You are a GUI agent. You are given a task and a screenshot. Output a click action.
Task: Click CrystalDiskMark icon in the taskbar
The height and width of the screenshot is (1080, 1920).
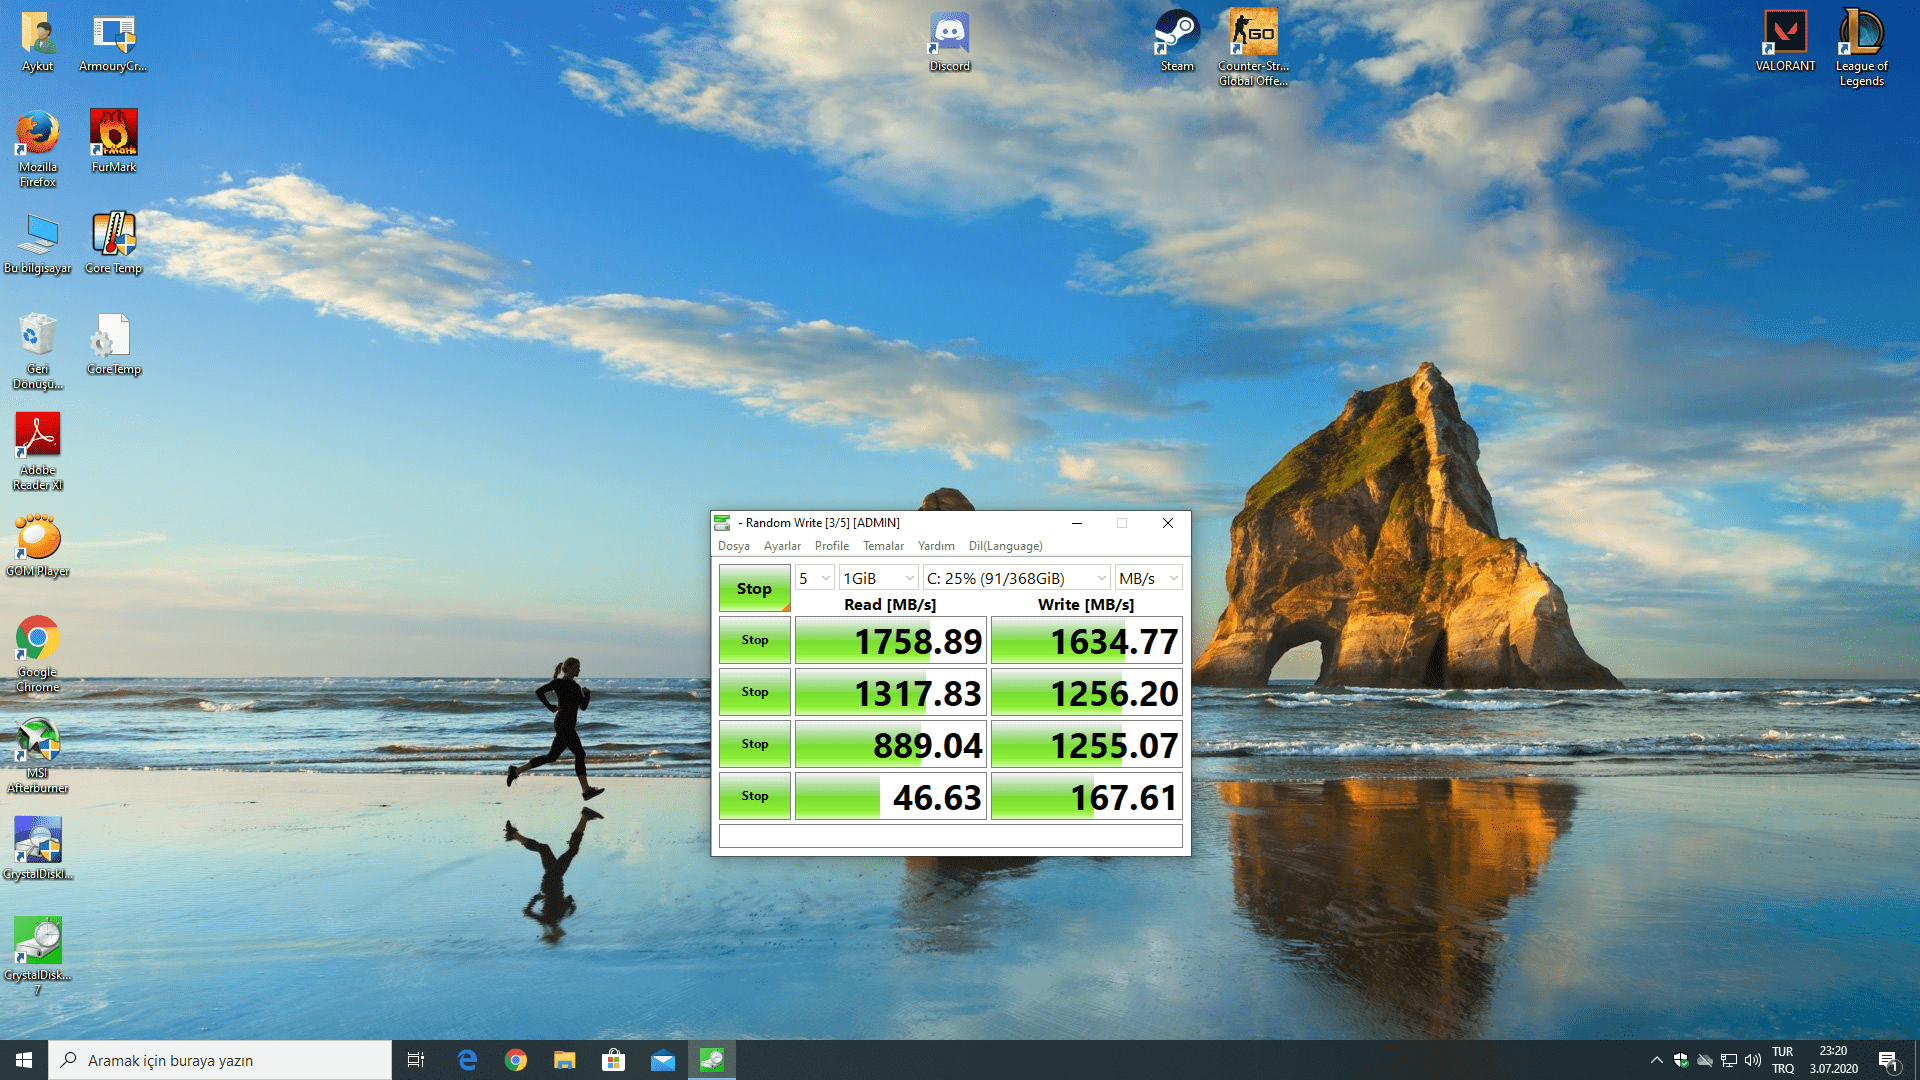(711, 1060)
